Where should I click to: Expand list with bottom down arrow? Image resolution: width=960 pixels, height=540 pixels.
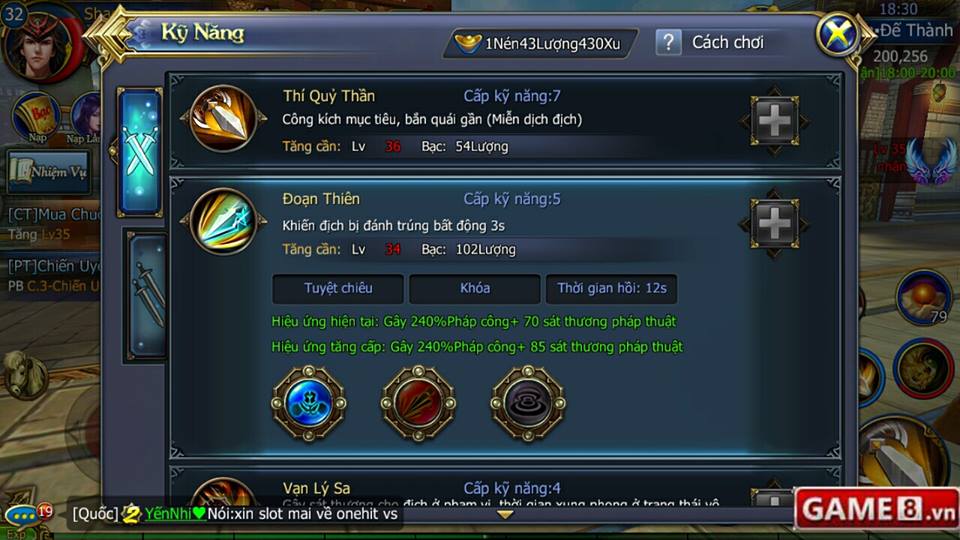click(x=505, y=515)
